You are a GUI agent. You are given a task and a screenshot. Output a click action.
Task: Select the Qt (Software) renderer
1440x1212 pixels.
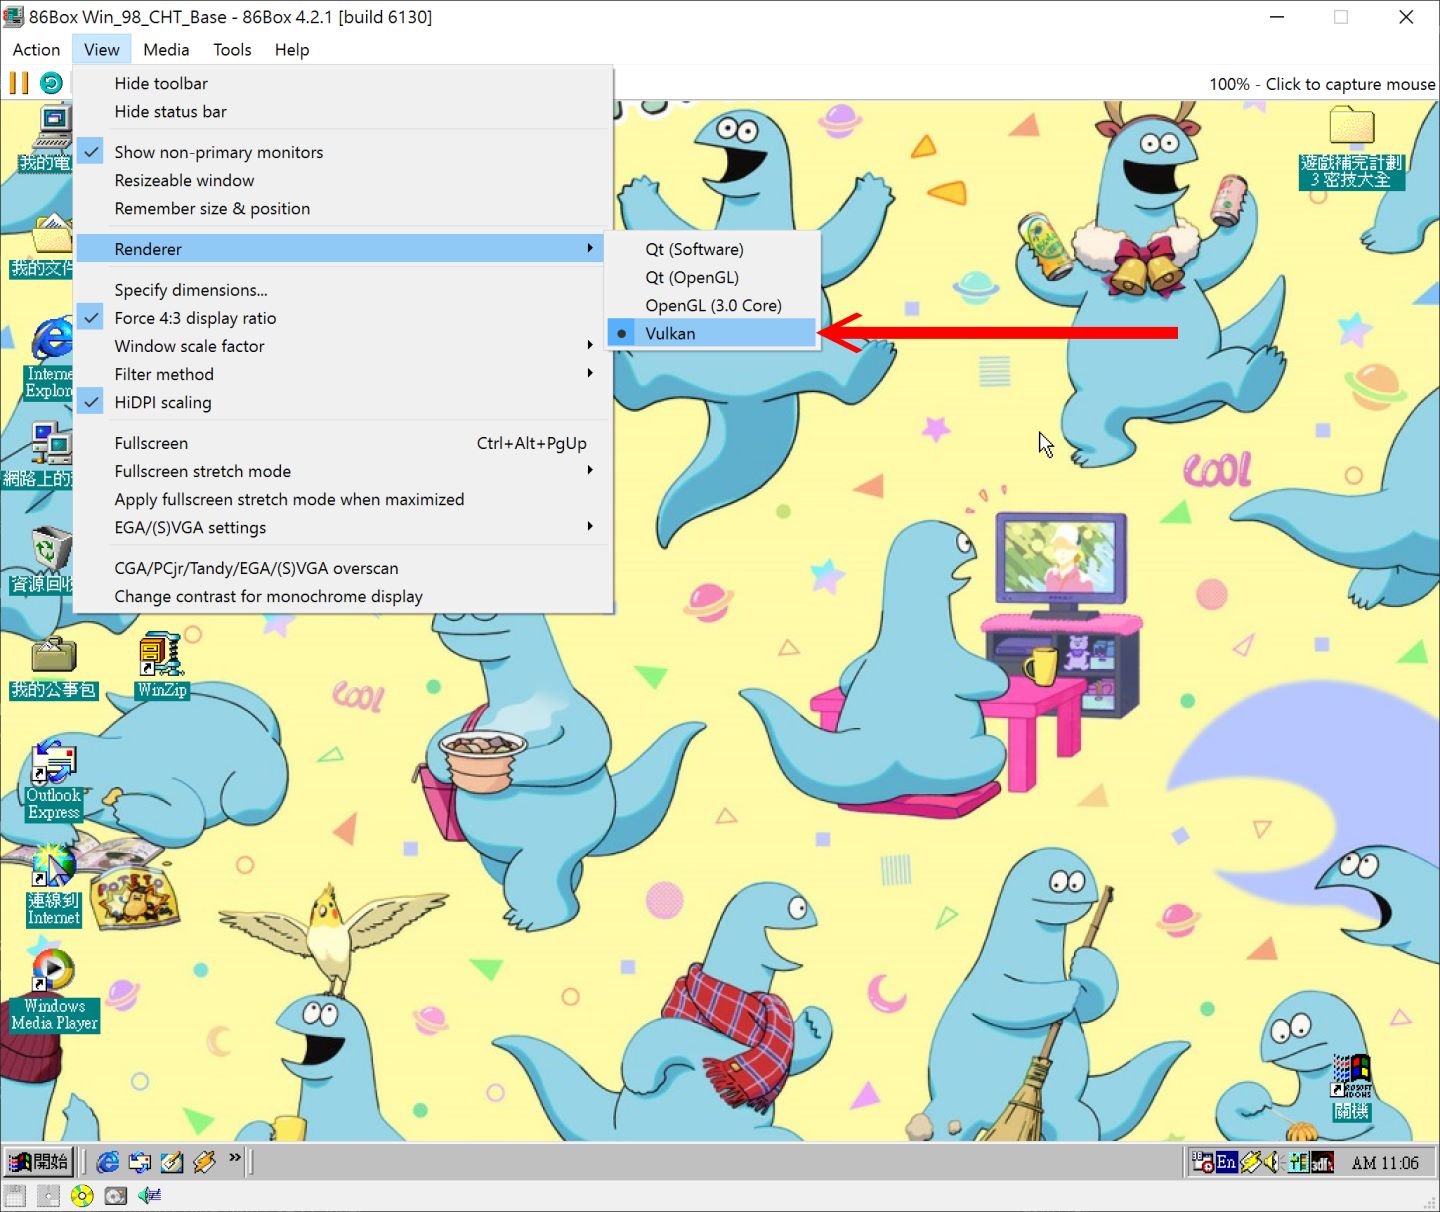712,249
